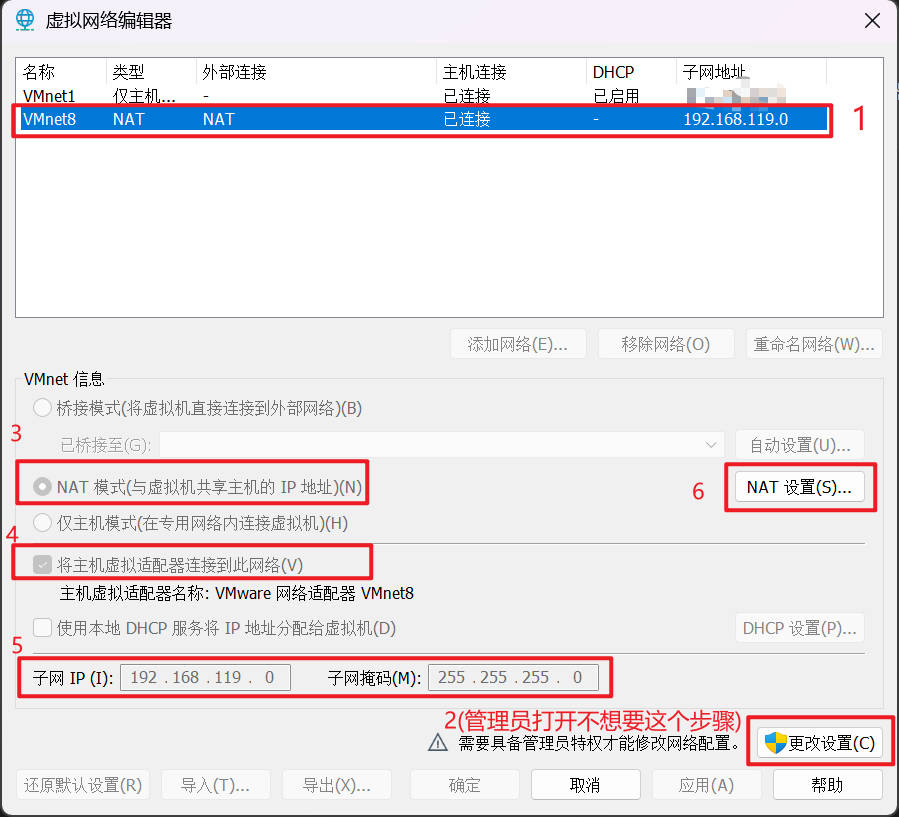This screenshot has width=899, height=817.
Task: Enable 使用本地 DHCP 服务 checkbox
Action: (42, 628)
